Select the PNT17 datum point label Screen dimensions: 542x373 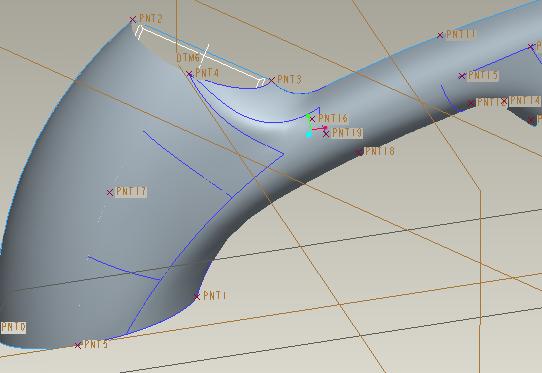coord(131,192)
